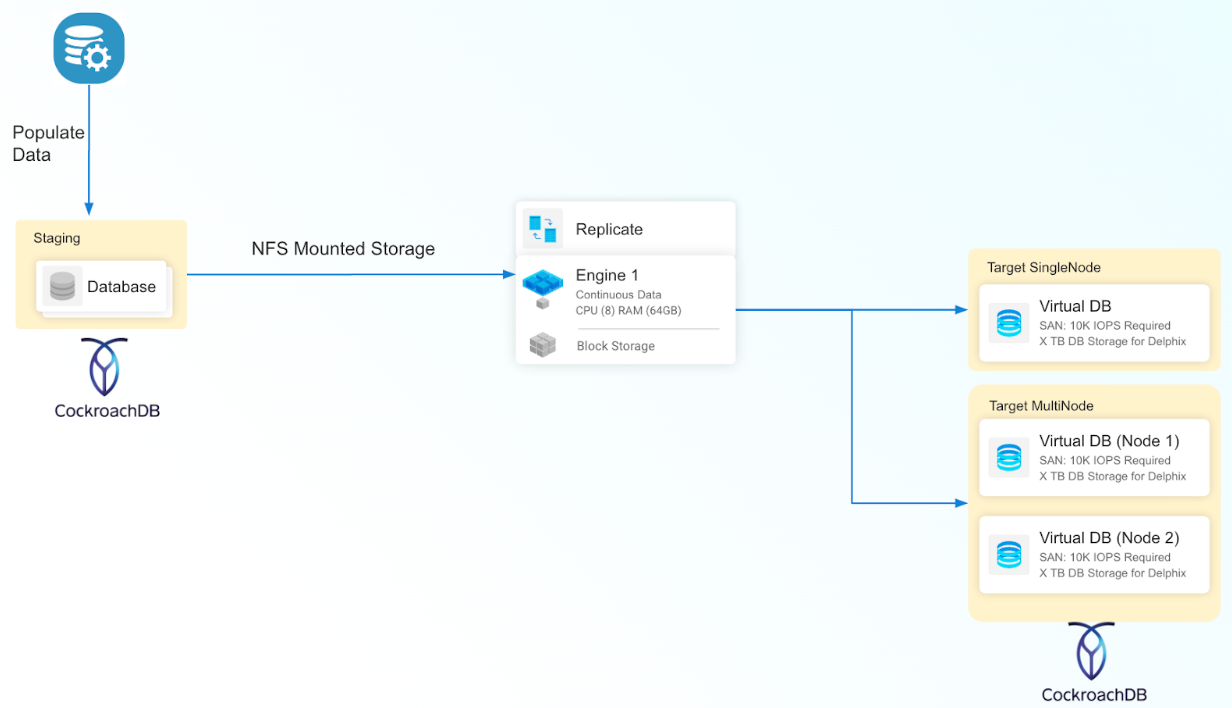The width and height of the screenshot is (1232, 708).
Task: Click the Virtual DB (Node 1) icon
Action: point(1009,457)
